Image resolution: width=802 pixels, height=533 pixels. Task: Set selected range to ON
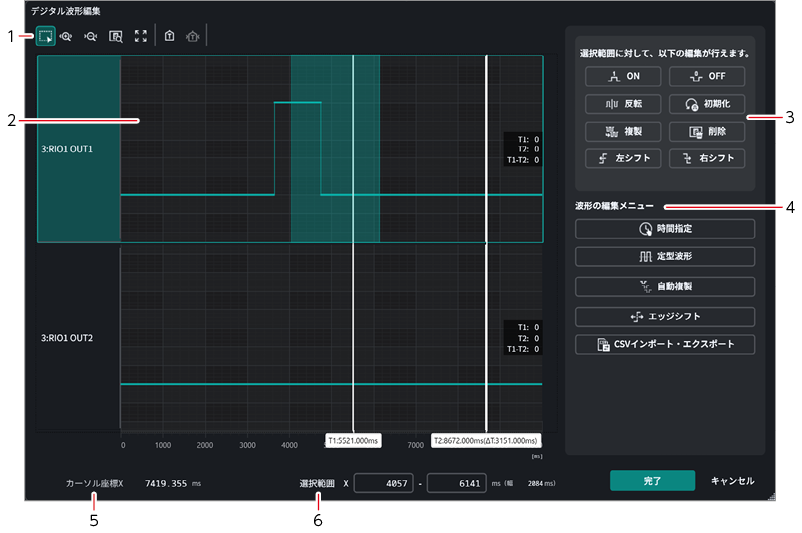(623, 76)
